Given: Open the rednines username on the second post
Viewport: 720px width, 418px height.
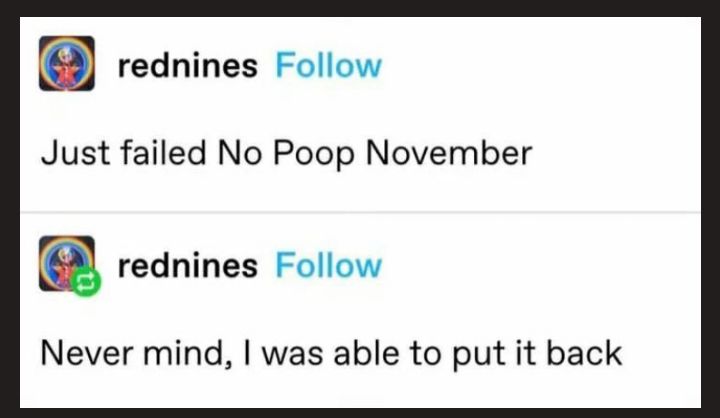Looking at the screenshot, I should pyautogui.click(x=187, y=266).
